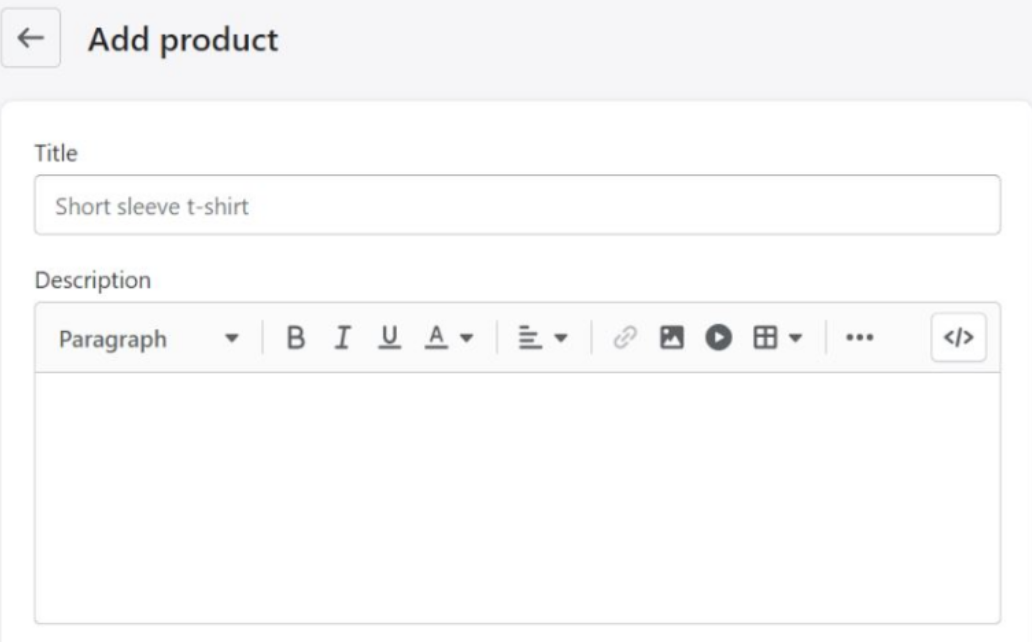
Task: Insert a hyperlink
Action: coord(623,338)
